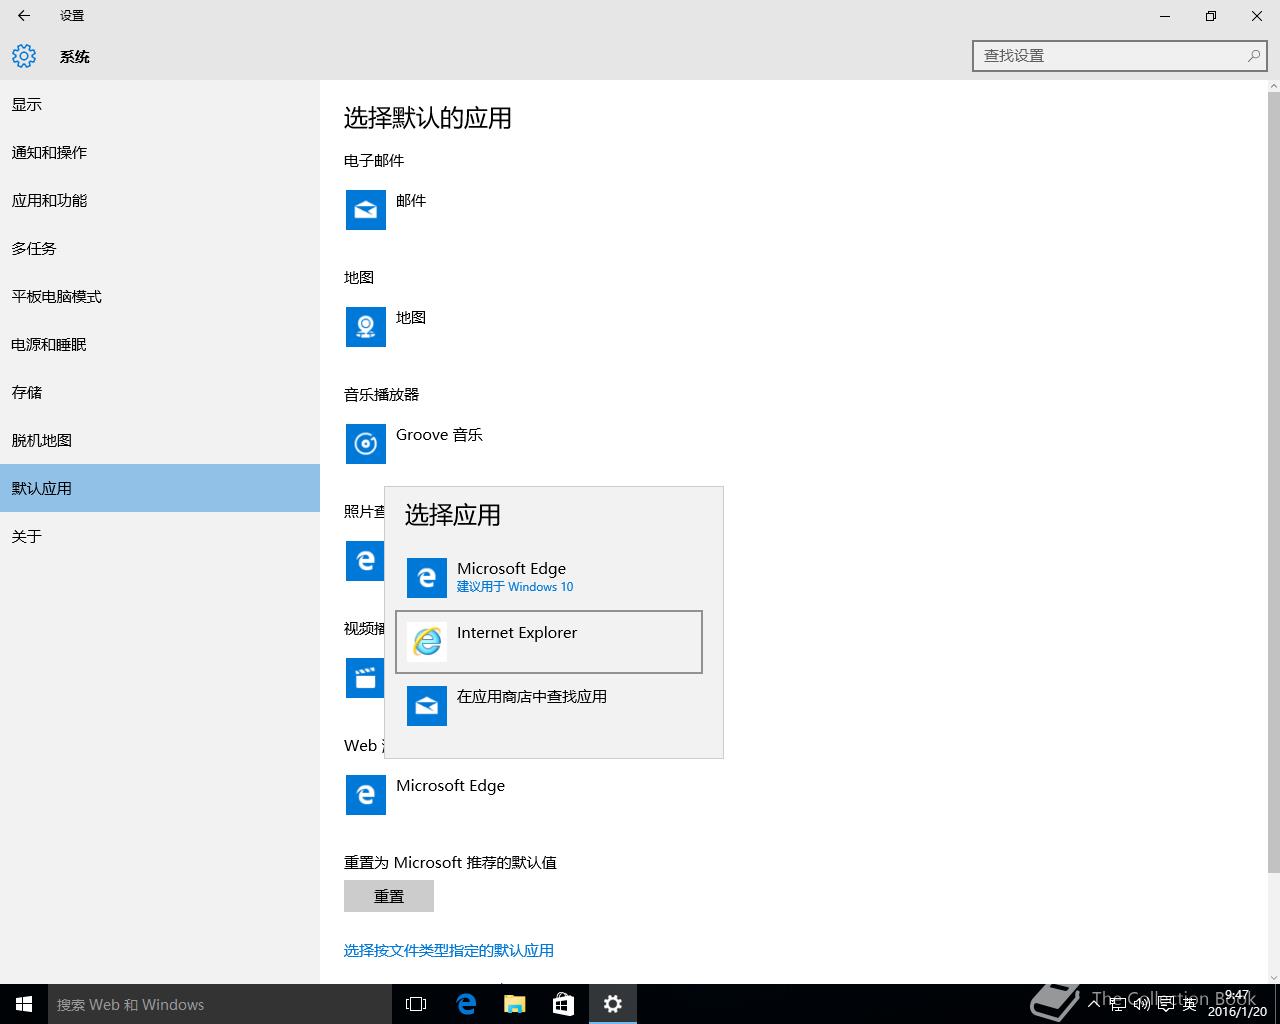The image size is (1280, 1024).
Task: Click the Settings gear on the taskbar
Action: [613, 1004]
